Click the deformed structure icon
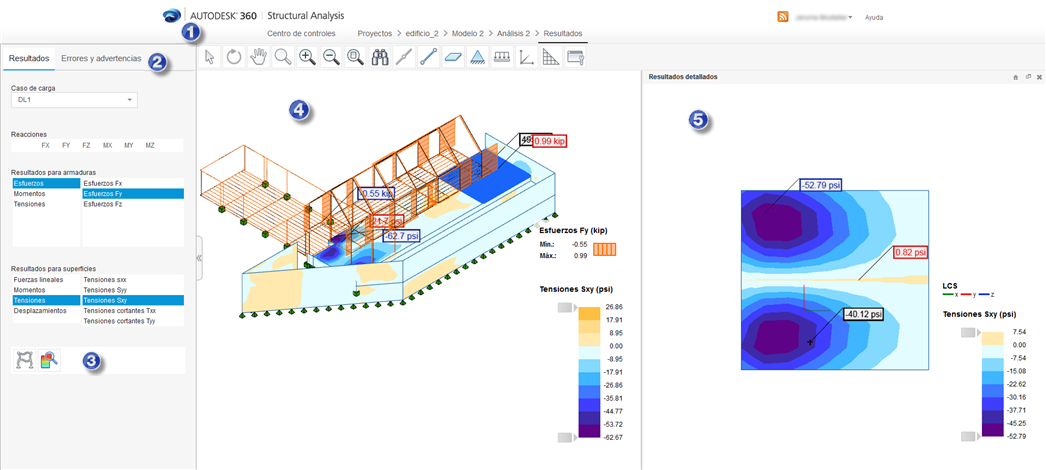1046x470 pixels. click(25, 360)
